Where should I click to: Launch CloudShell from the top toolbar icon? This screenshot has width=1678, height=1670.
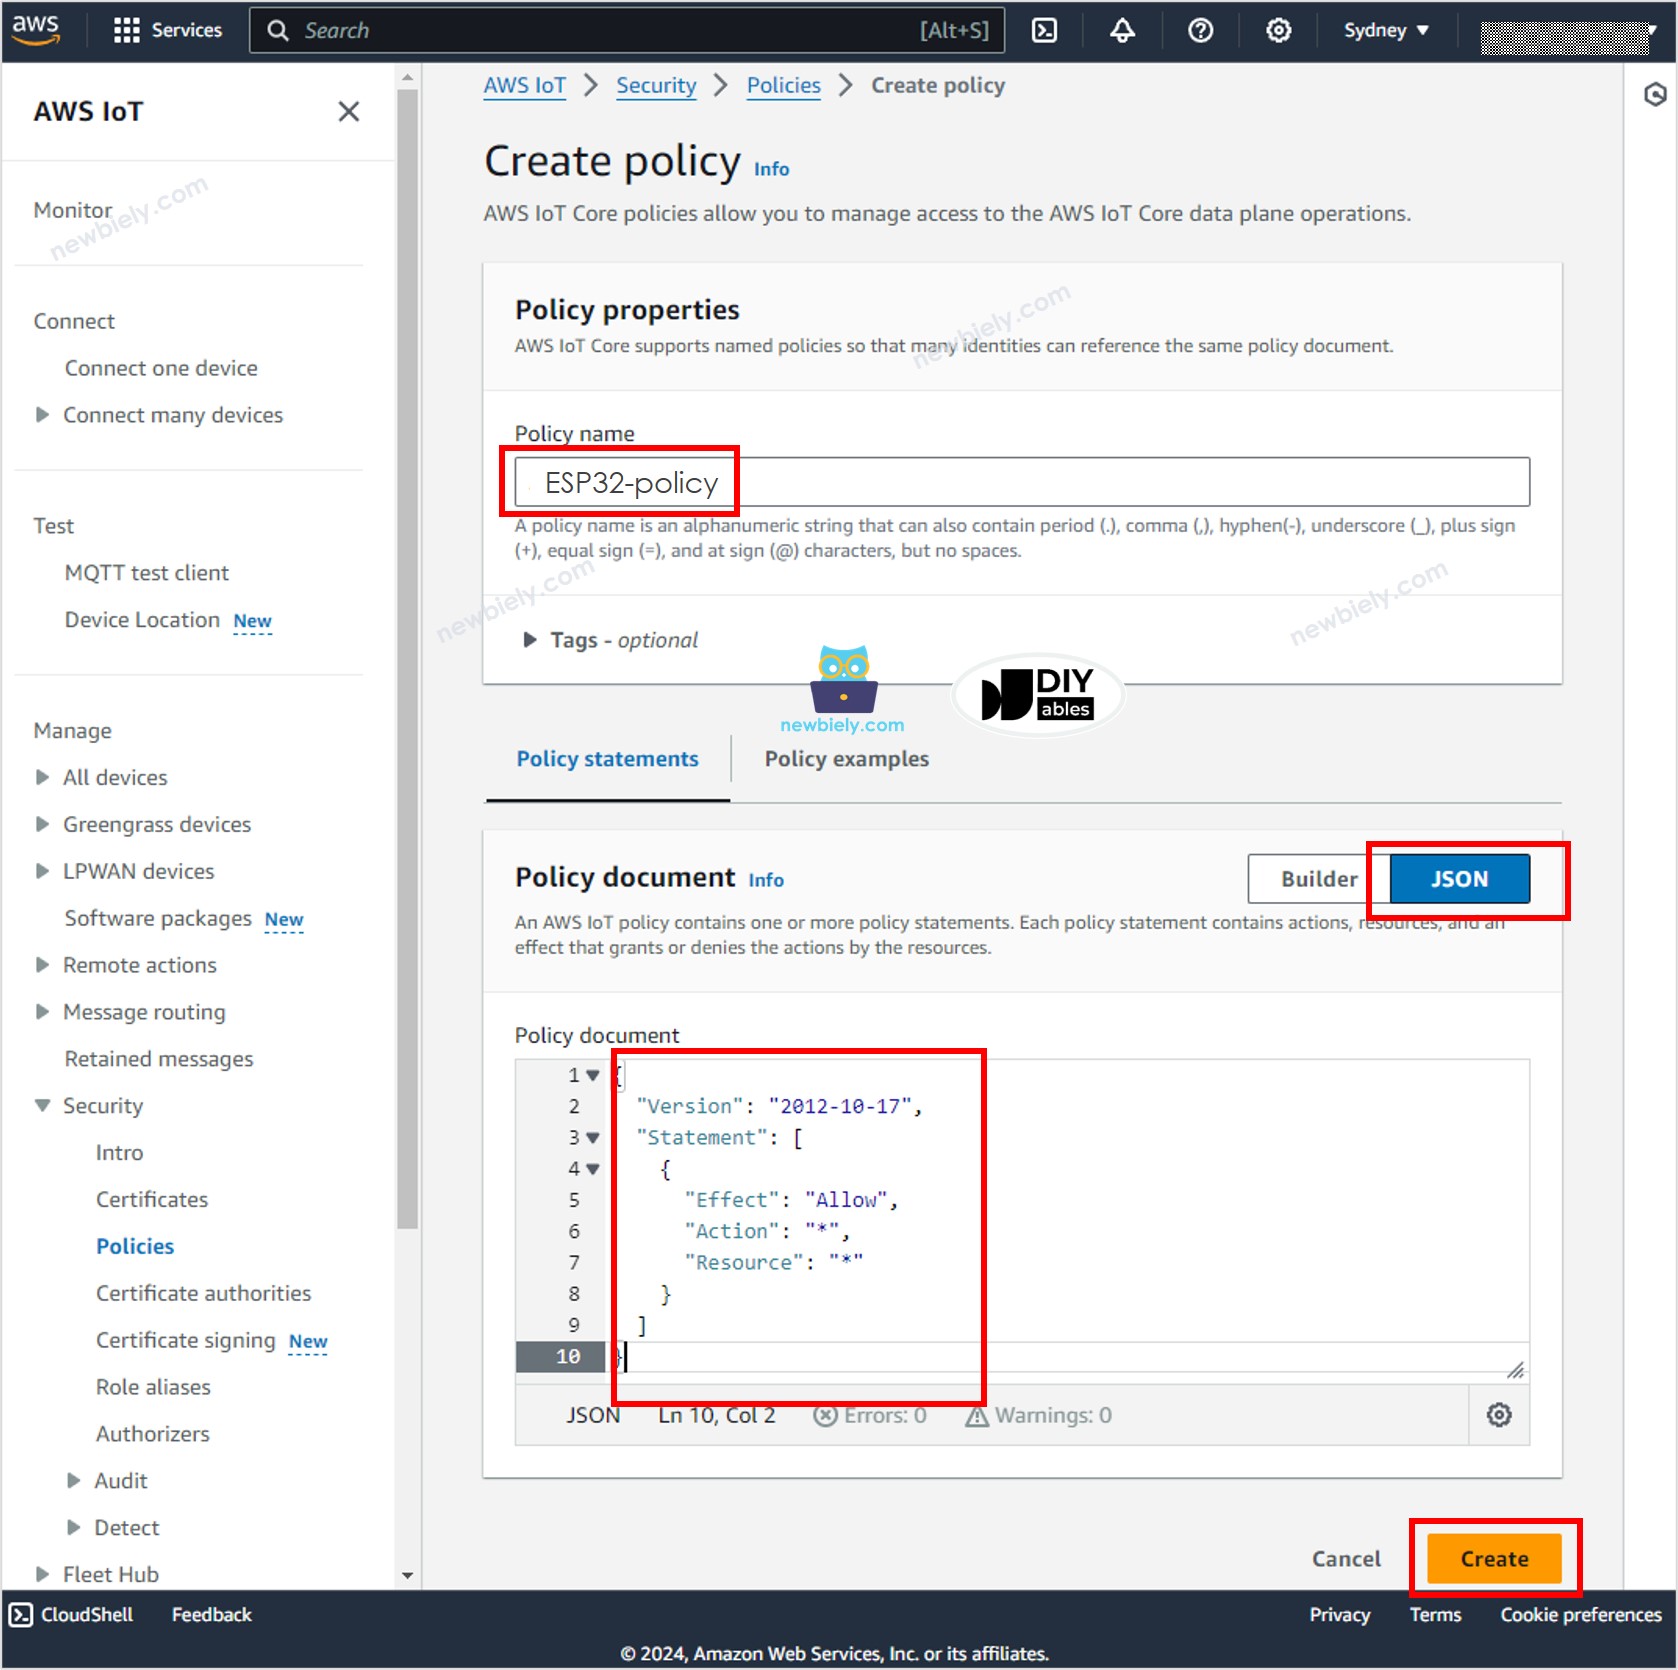point(1044,30)
